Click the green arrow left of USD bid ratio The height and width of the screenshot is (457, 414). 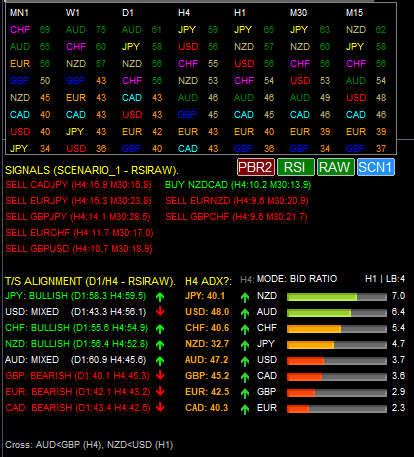tap(245, 361)
